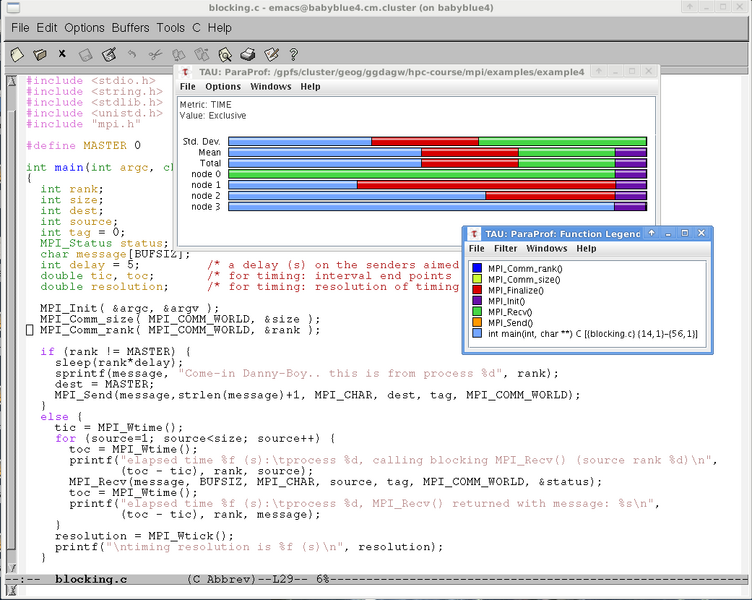Click the node 1 label in ParaProf

[206, 185]
